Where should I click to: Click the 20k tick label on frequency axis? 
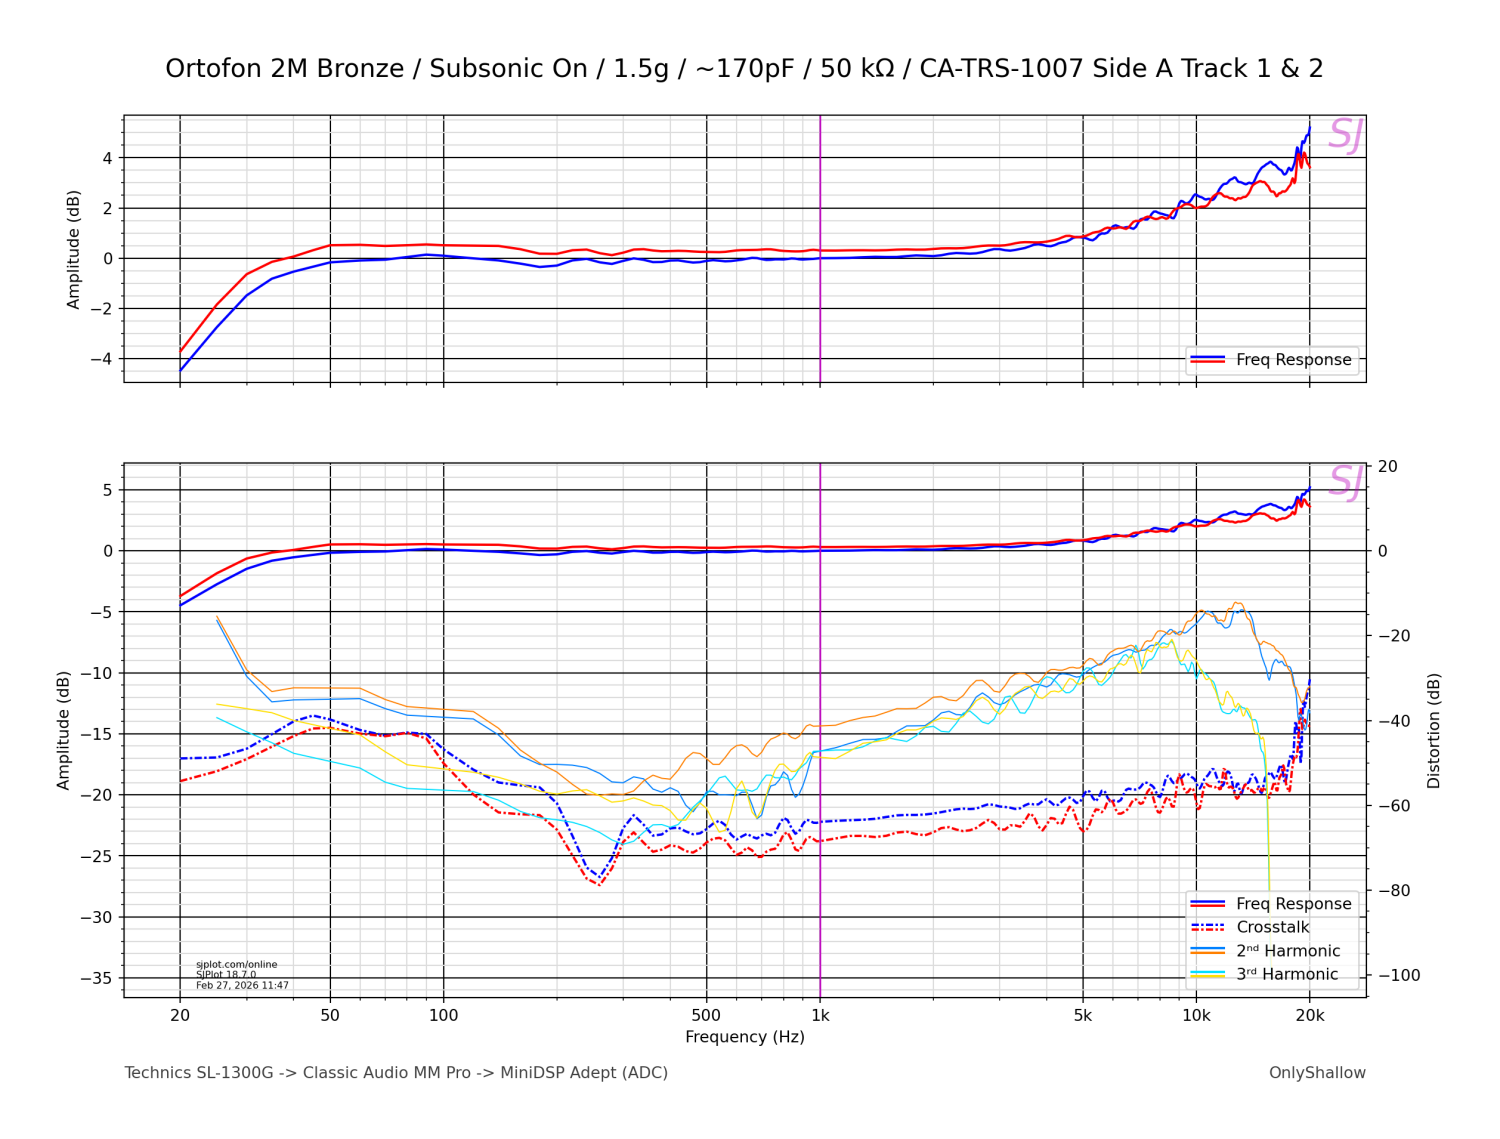click(1309, 1016)
